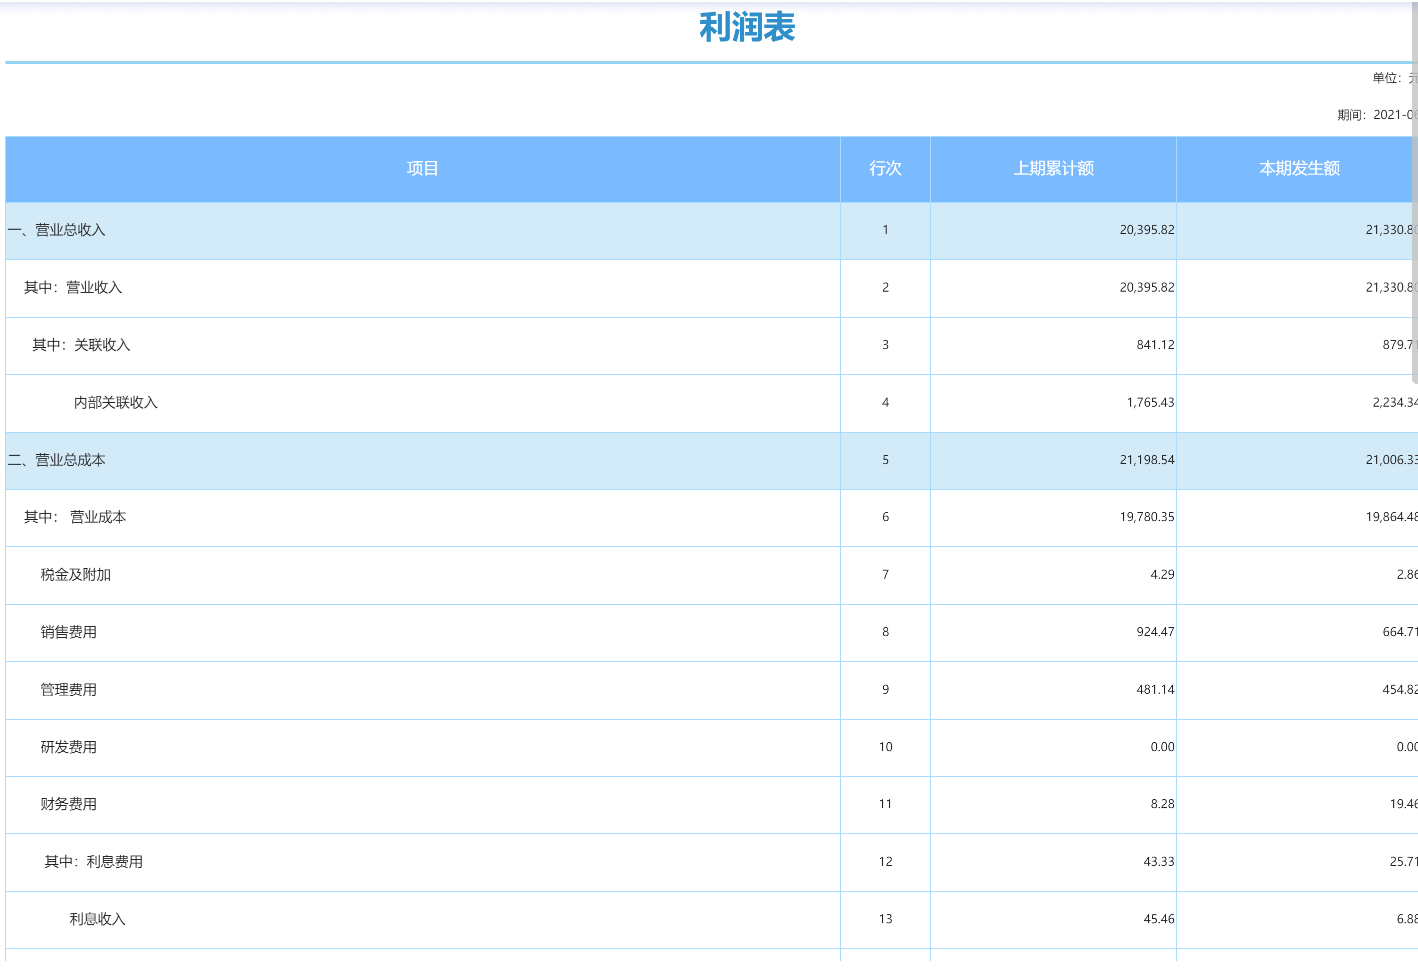Select the 其中：营业收入 row label
The height and width of the screenshot is (970, 1418).
[73, 288]
